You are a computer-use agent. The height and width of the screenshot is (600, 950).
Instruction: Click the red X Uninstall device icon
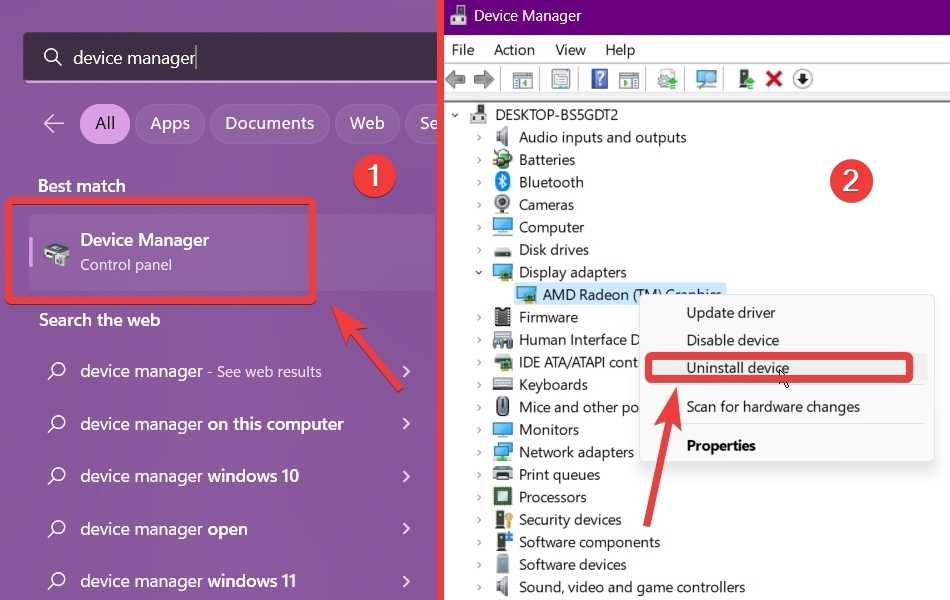coord(774,79)
